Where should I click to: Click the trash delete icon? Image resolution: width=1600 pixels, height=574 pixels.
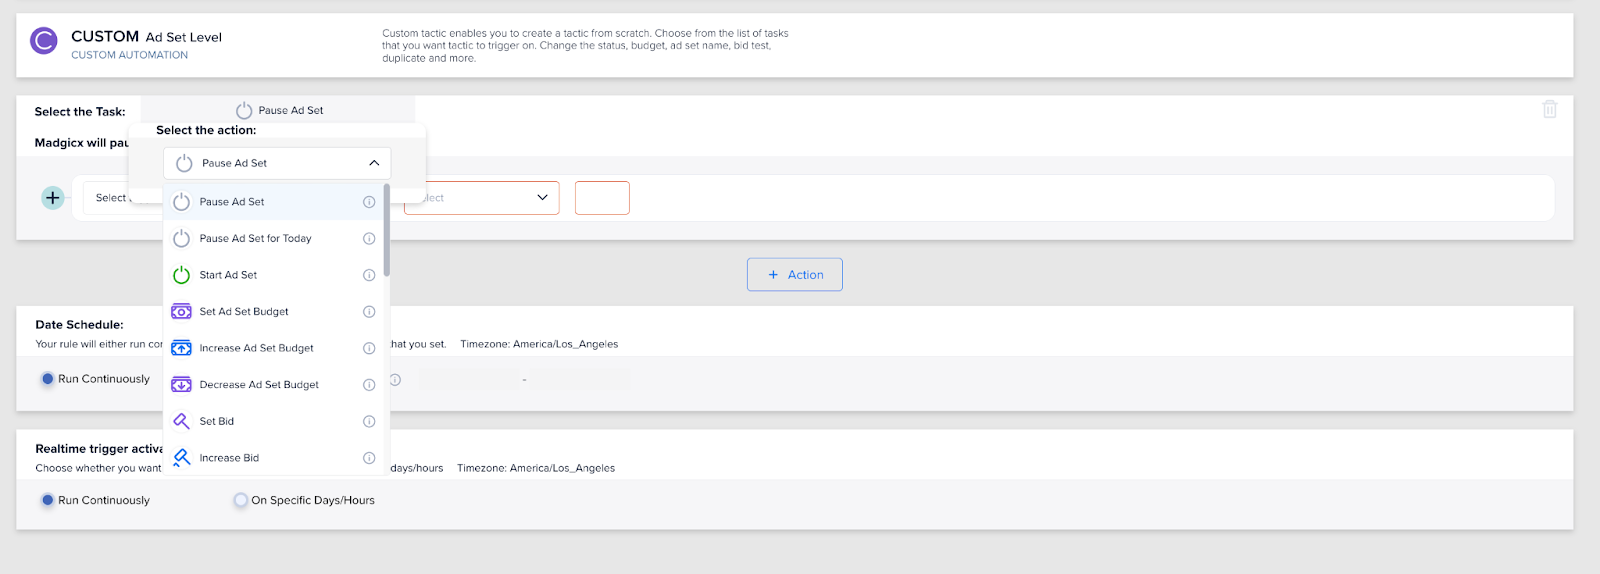point(1549,109)
